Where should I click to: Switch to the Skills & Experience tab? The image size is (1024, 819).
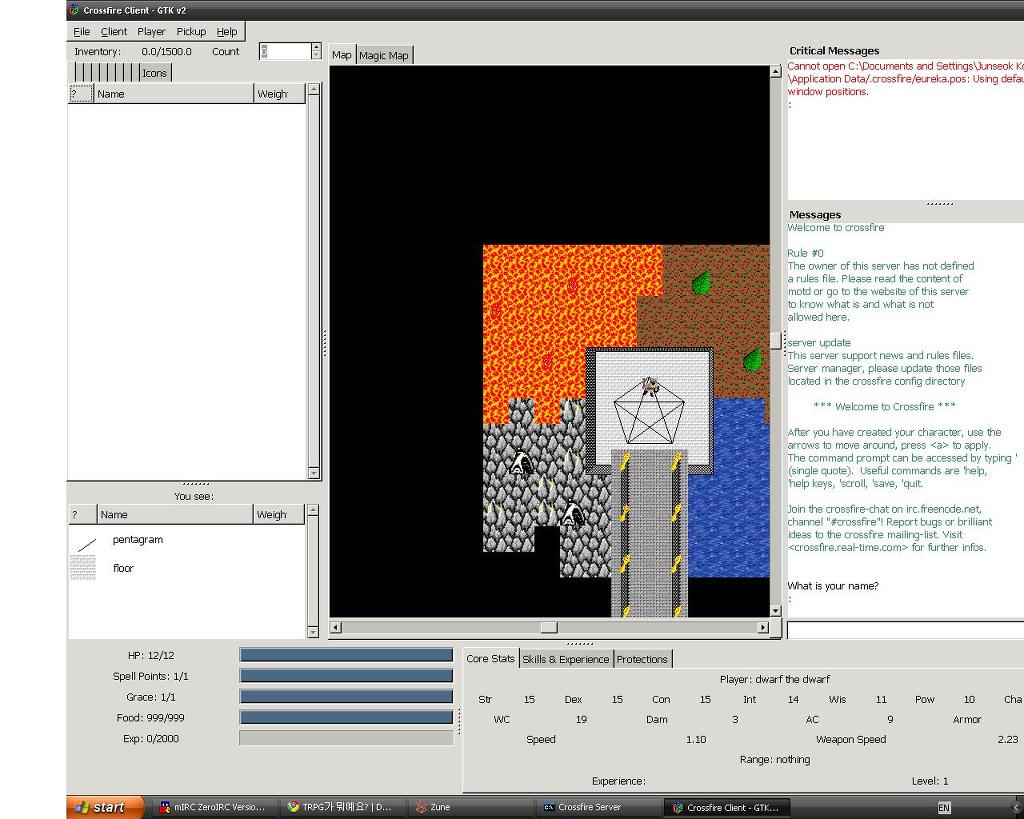pyautogui.click(x=565, y=659)
